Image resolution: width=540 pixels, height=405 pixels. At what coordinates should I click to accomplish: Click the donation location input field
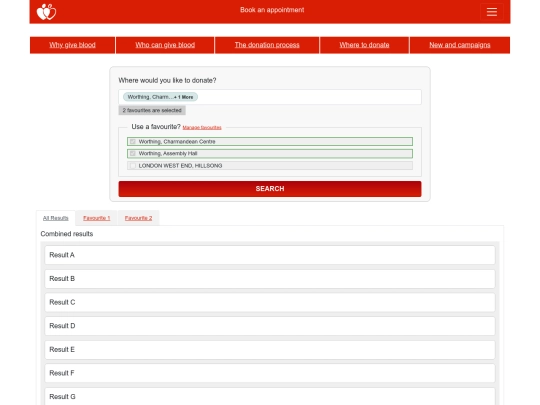(x=270, y=97)
